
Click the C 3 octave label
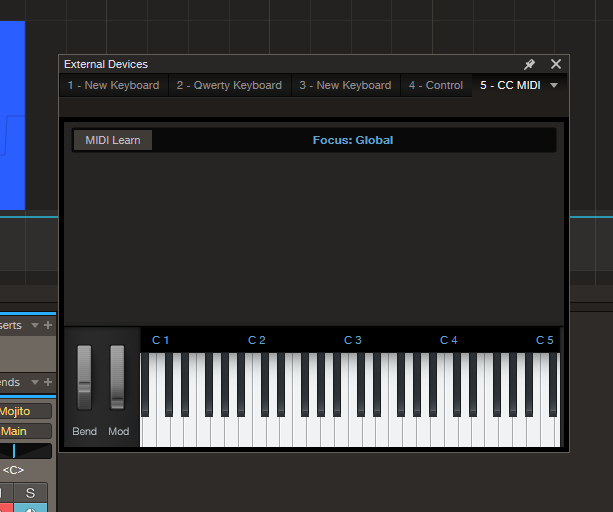coord(353,340)
